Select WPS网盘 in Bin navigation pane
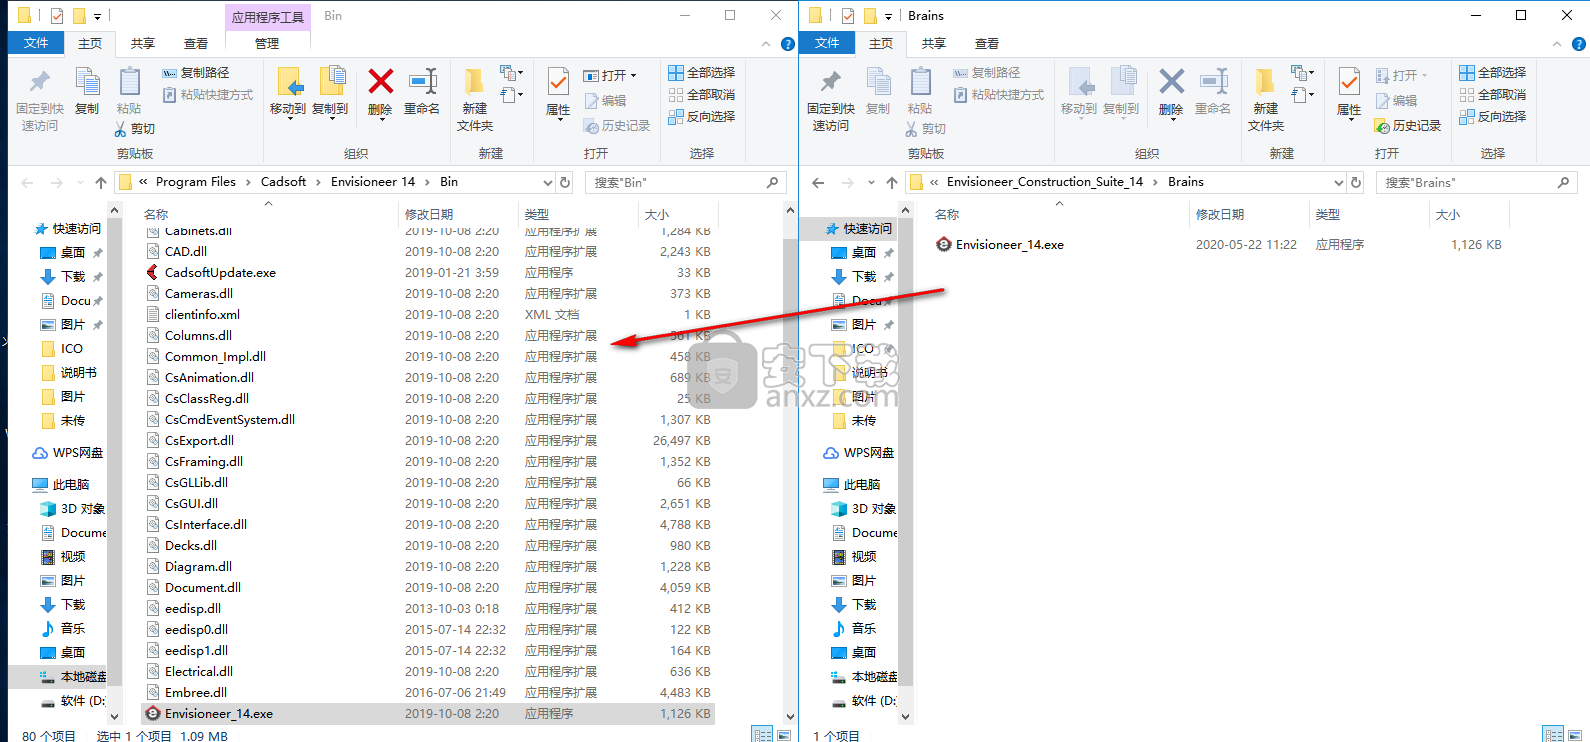This screenshot has height=742, width=1590. (68, 452)
